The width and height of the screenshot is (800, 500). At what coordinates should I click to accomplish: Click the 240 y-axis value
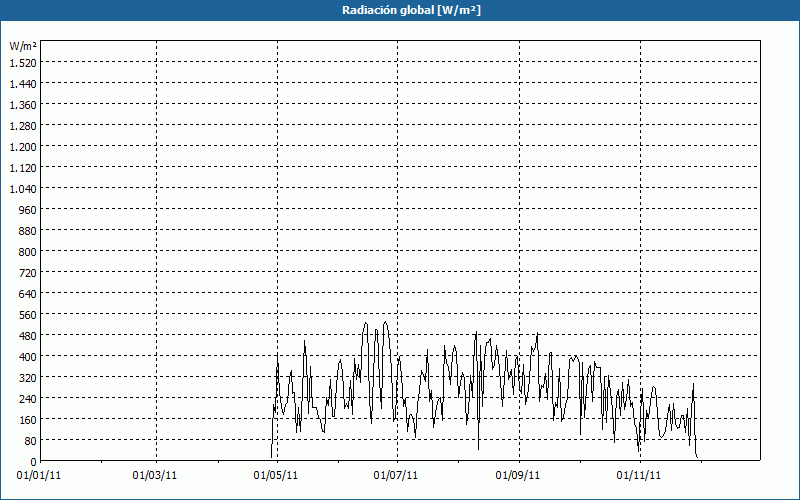pyautogui.click(x=29, y=399)
